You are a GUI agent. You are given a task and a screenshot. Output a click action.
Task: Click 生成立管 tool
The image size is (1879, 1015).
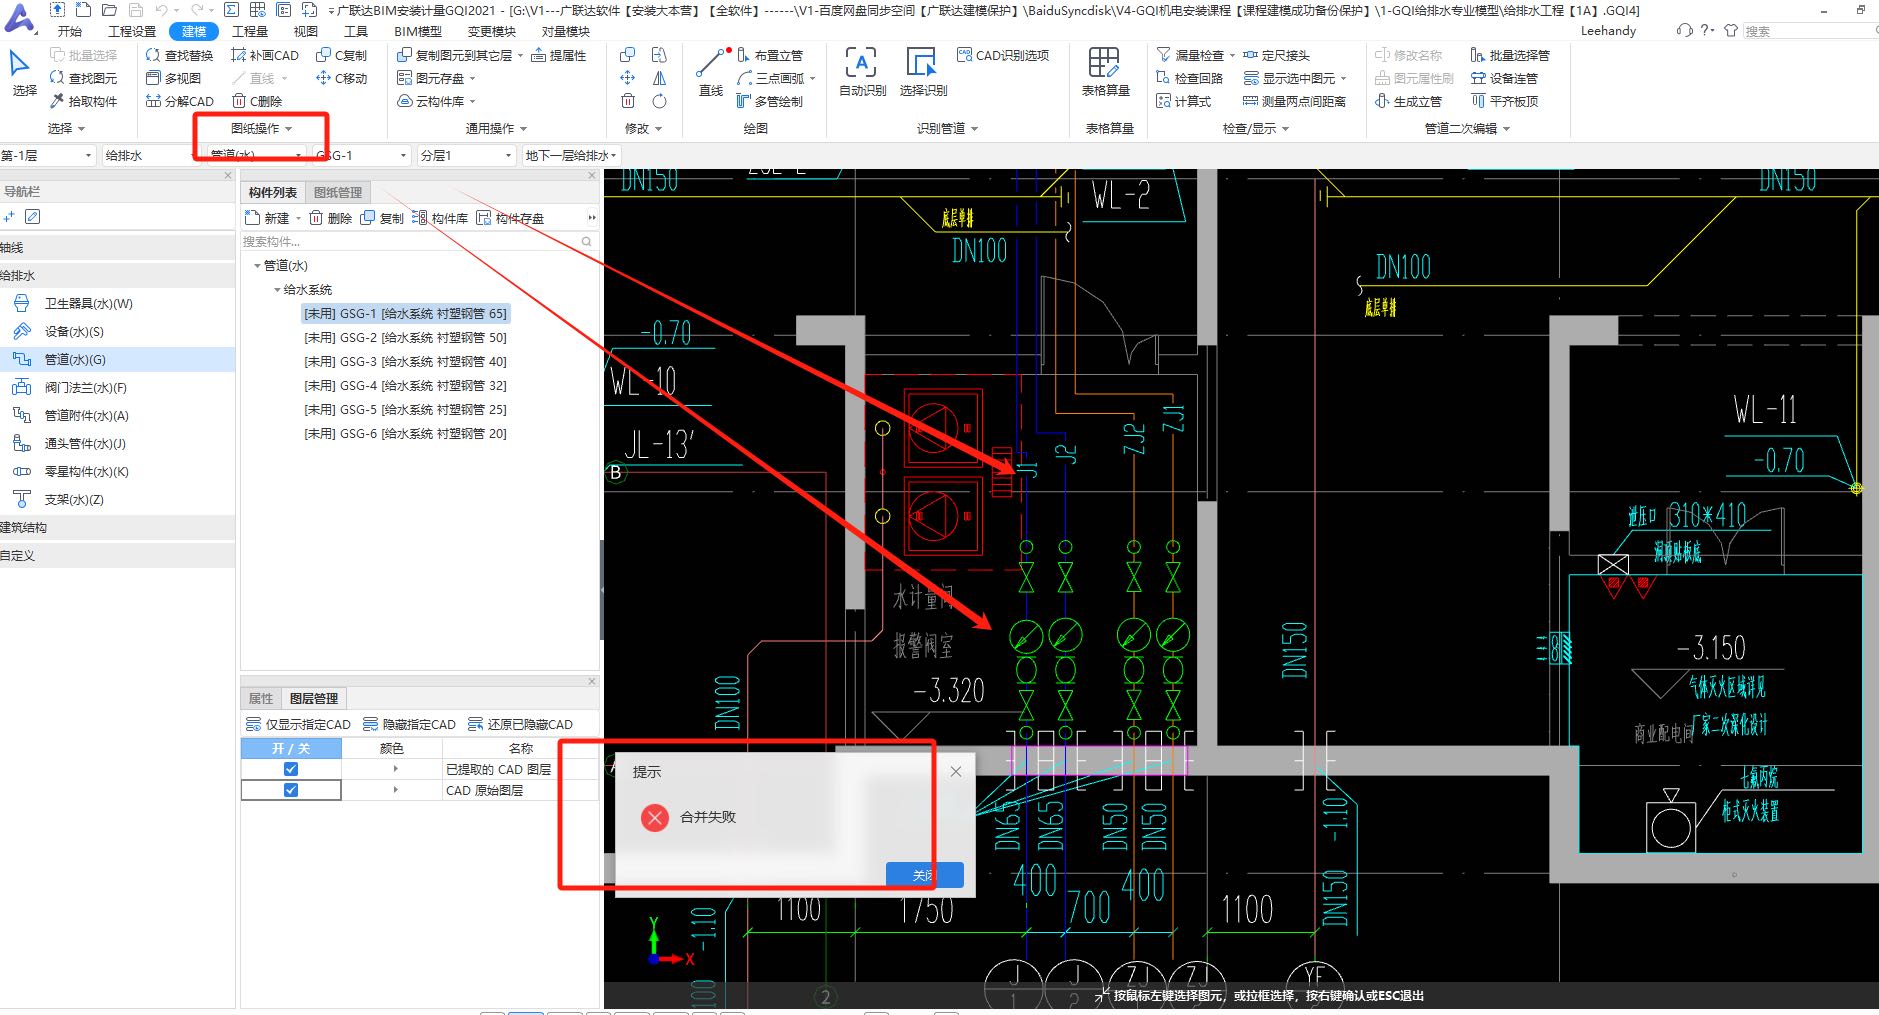(1408, 101)
